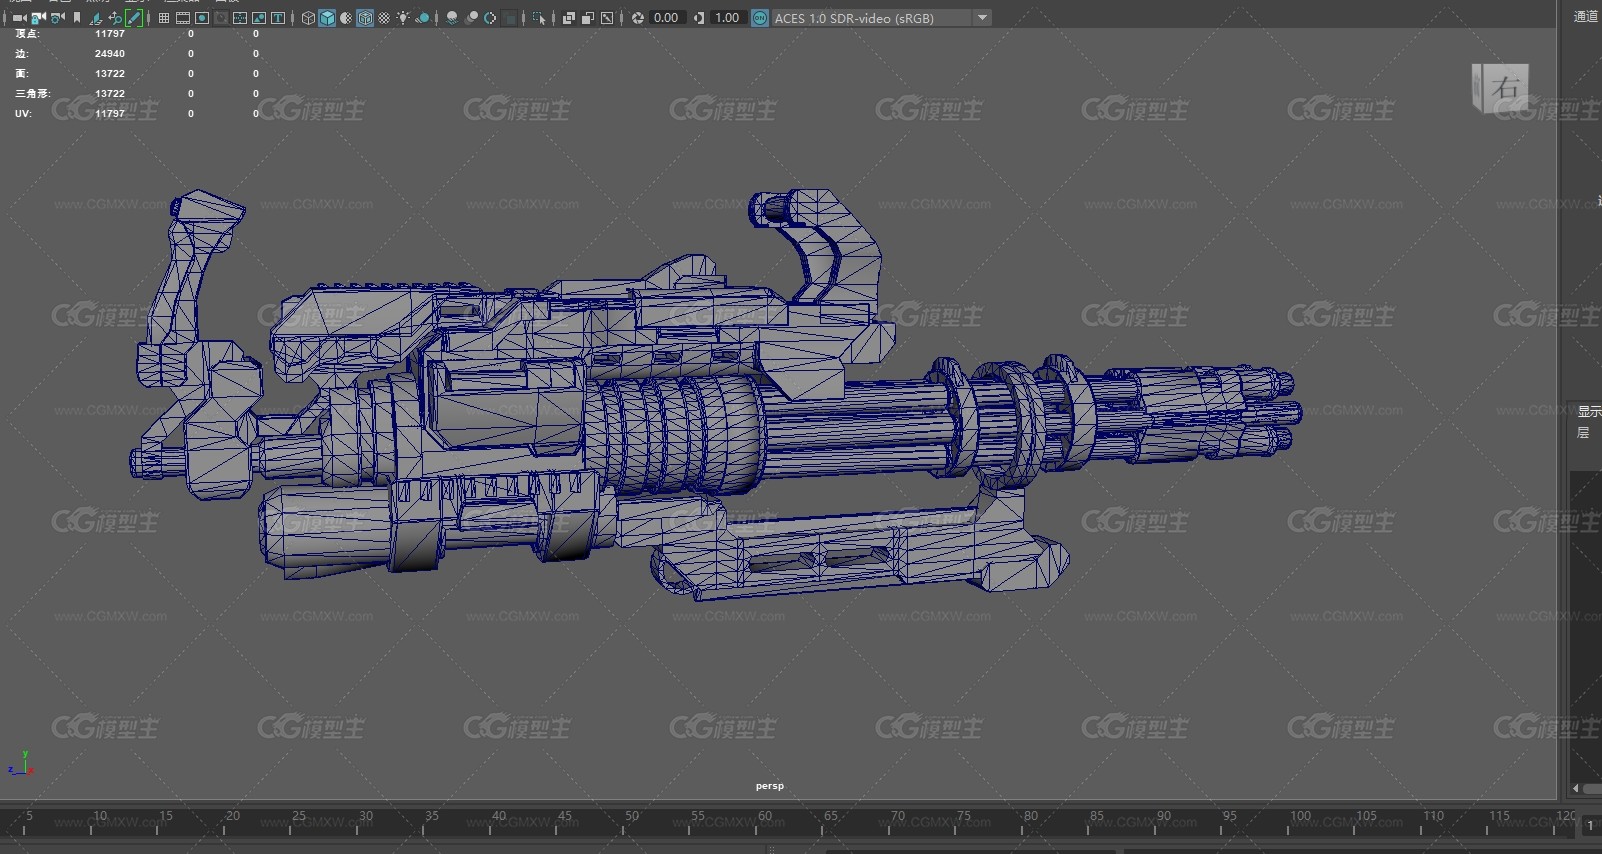Toggle the XRay Joints icon
This screenshot has width=1602, height=854.
click(607, 18)
